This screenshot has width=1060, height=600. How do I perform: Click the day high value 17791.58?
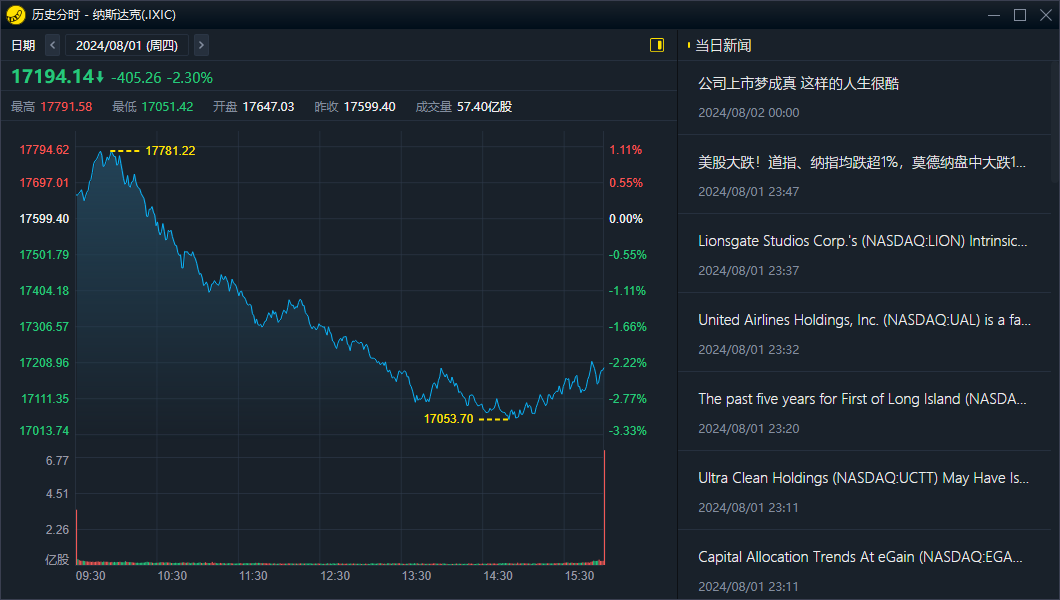66,107
